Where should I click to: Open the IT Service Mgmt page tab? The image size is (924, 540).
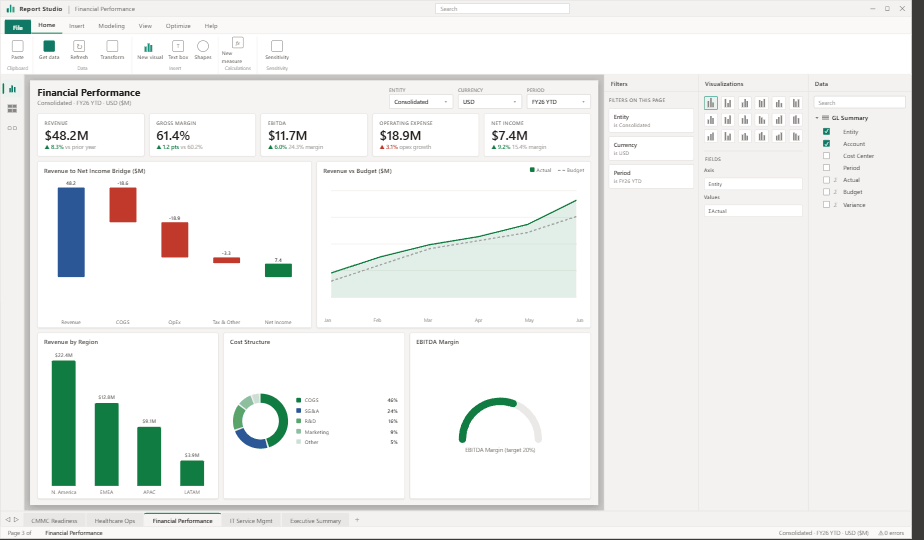[x=251, y=521]
